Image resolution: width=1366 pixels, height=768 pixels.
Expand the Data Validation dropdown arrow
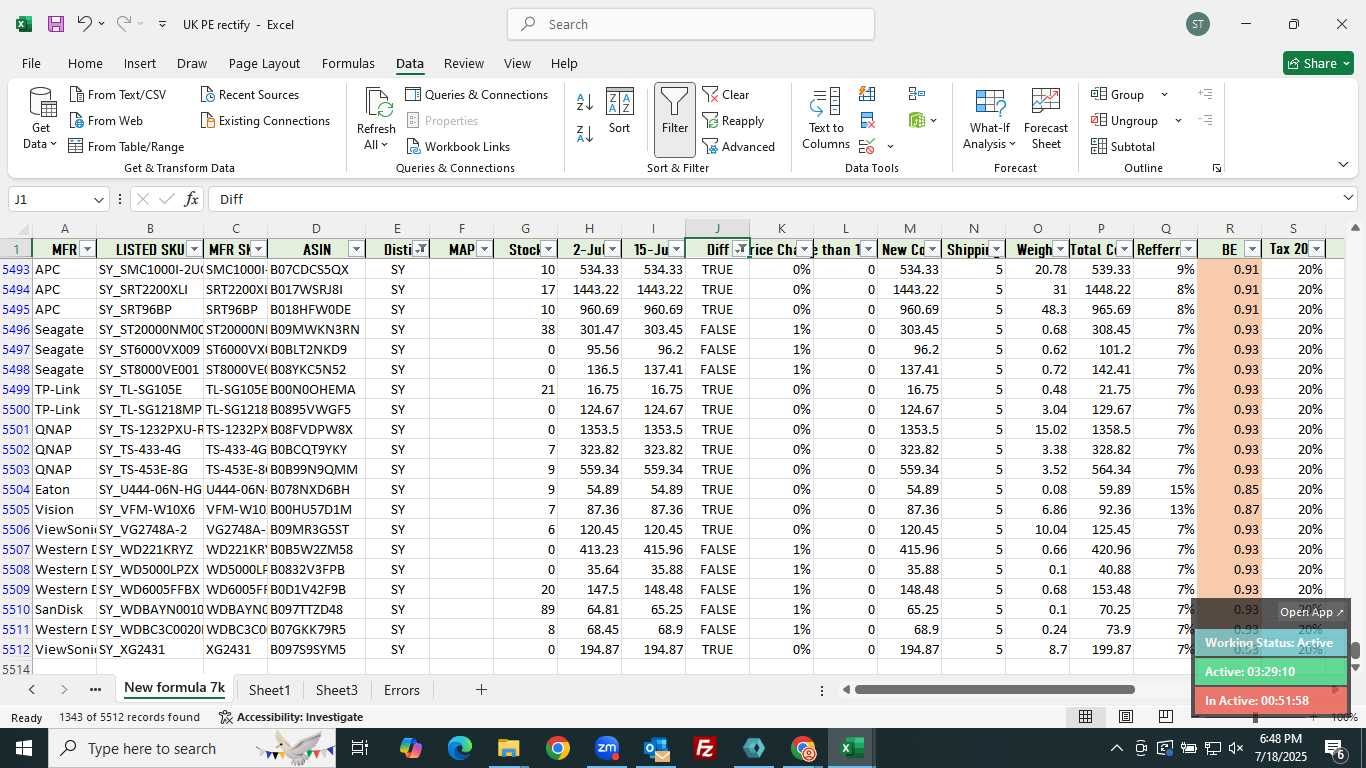coord(890,147)
